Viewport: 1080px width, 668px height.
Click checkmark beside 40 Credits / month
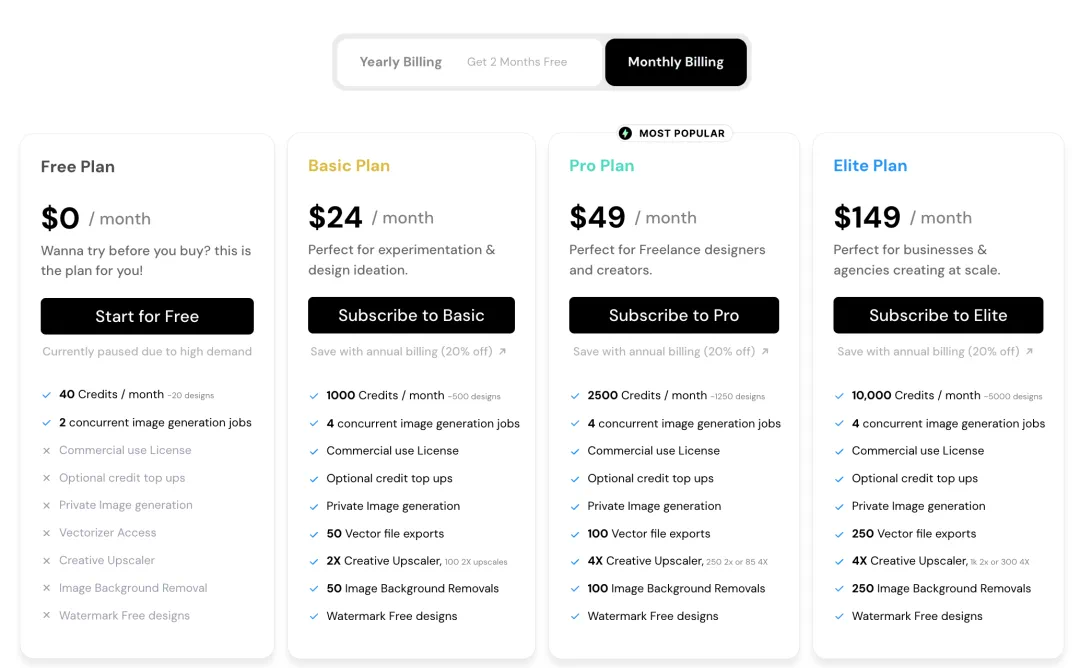[x=46, y=395]
